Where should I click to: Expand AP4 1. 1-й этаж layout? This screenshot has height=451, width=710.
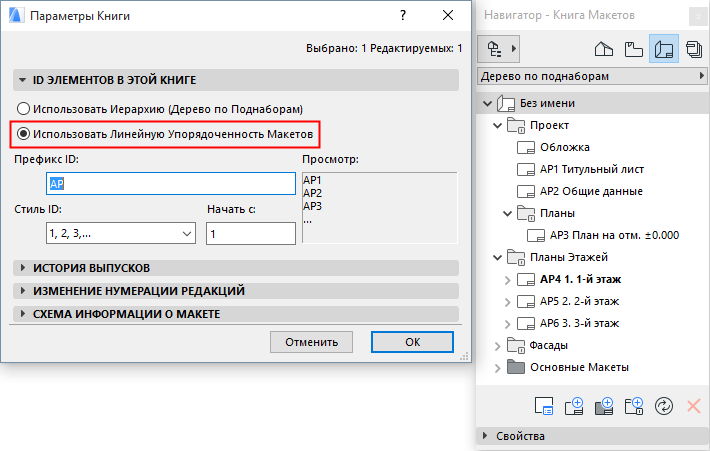[x=508, y=280]
